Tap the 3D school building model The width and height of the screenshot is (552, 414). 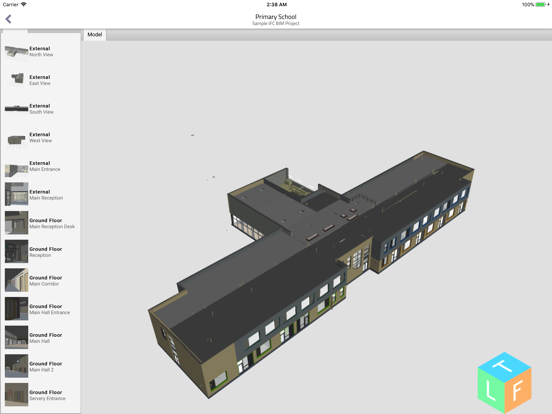pos(311,274)
